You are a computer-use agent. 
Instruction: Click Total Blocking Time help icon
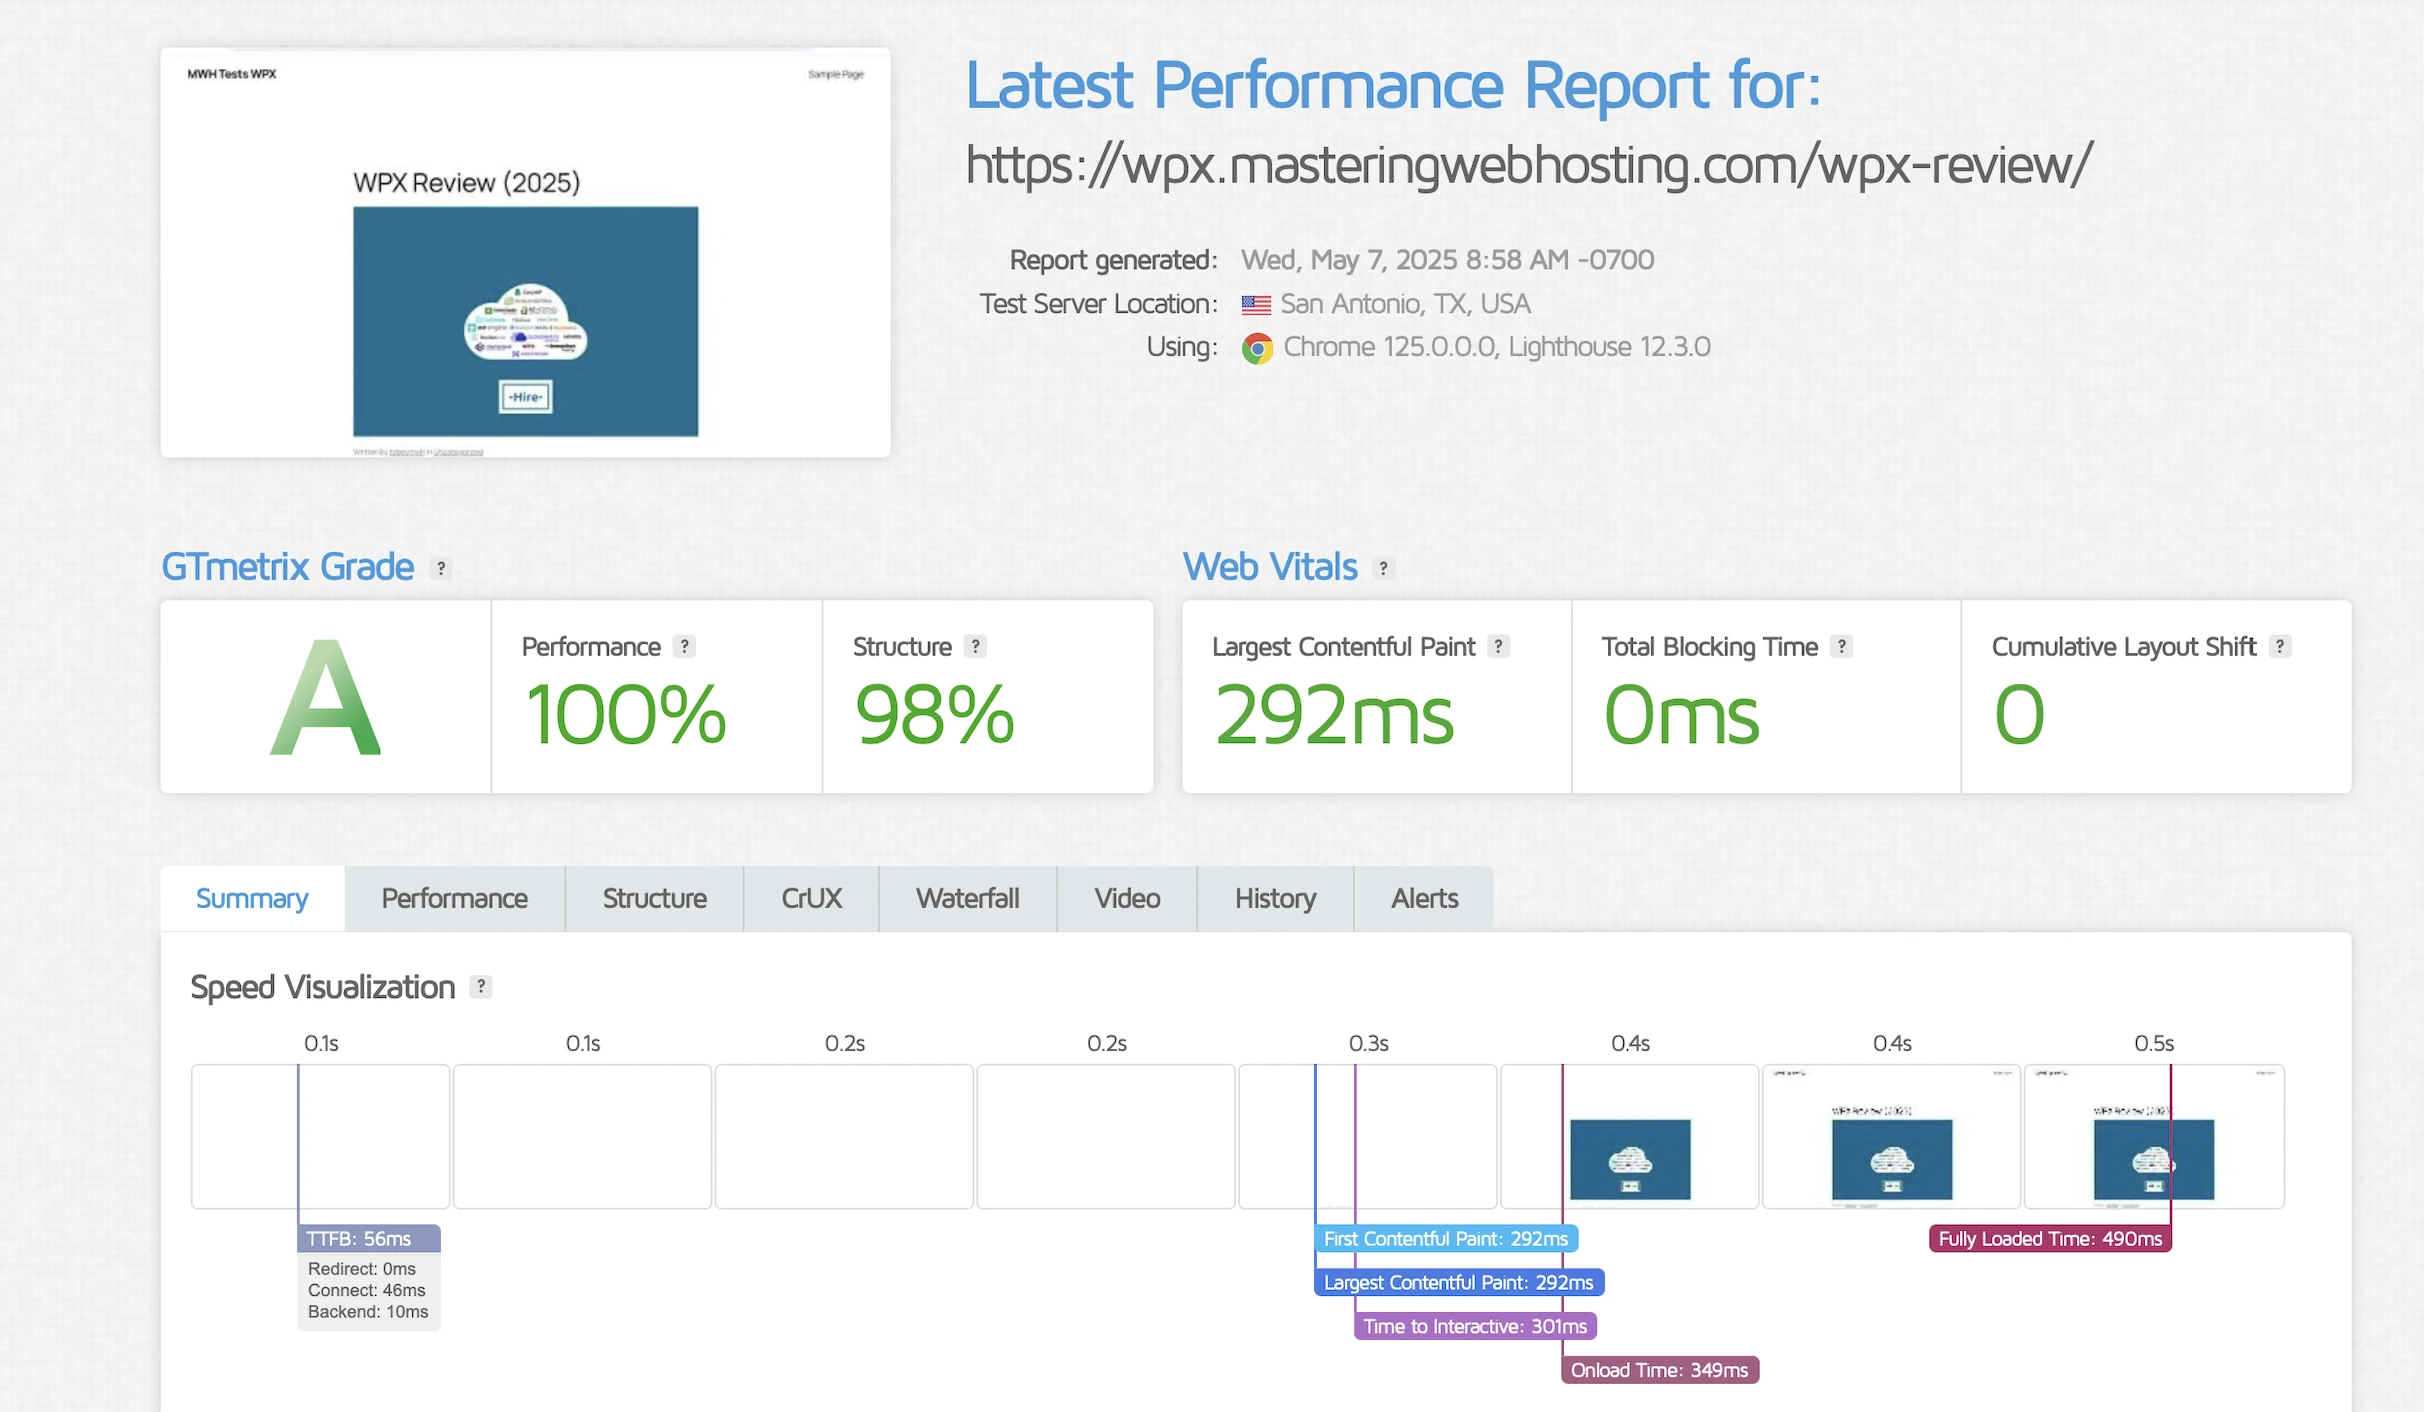pos(1841,647)
